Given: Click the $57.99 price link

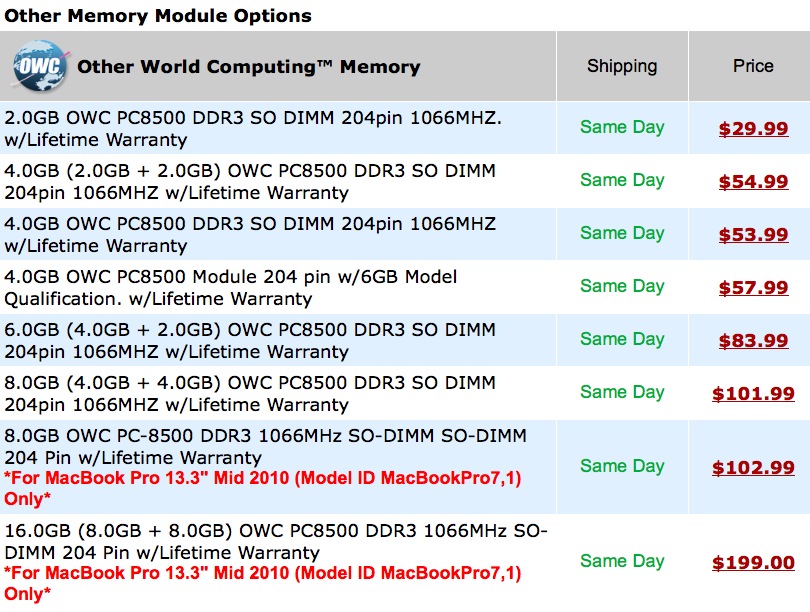Looking at the screenshot, I should 753,287.
